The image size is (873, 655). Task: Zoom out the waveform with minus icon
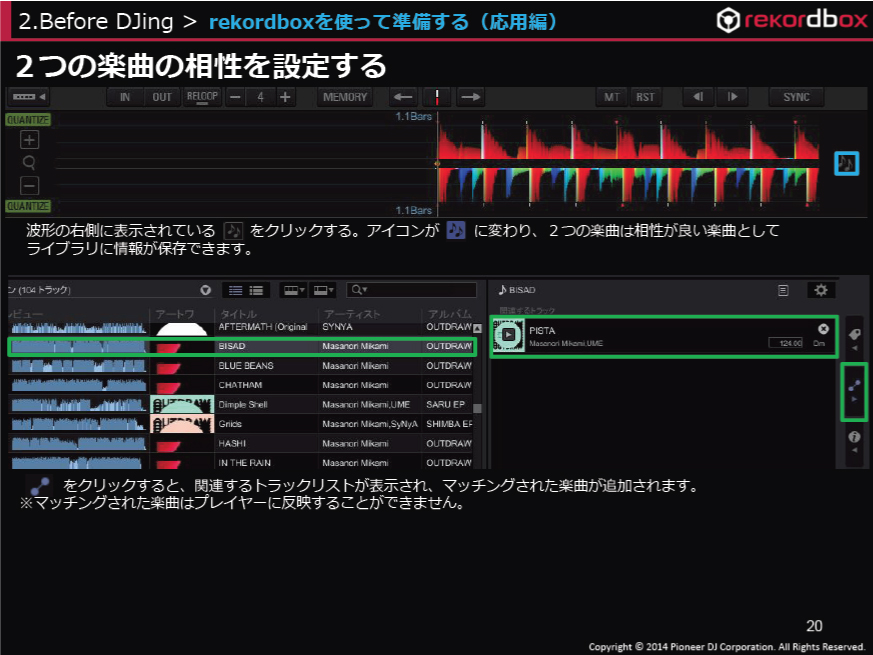30,185
